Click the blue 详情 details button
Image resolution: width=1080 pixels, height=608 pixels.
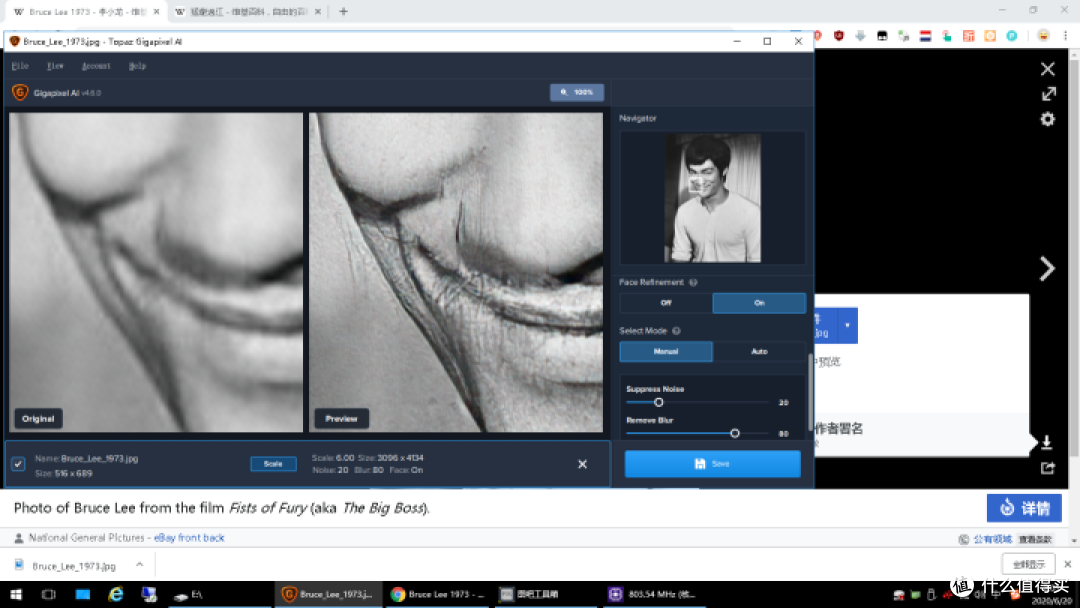click(x=1024, y=508)
